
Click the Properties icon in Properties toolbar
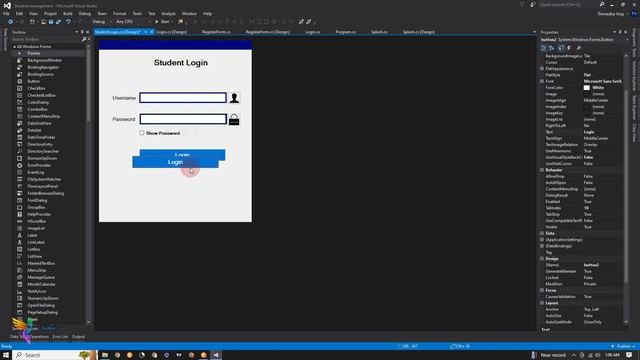coord(561,48)
